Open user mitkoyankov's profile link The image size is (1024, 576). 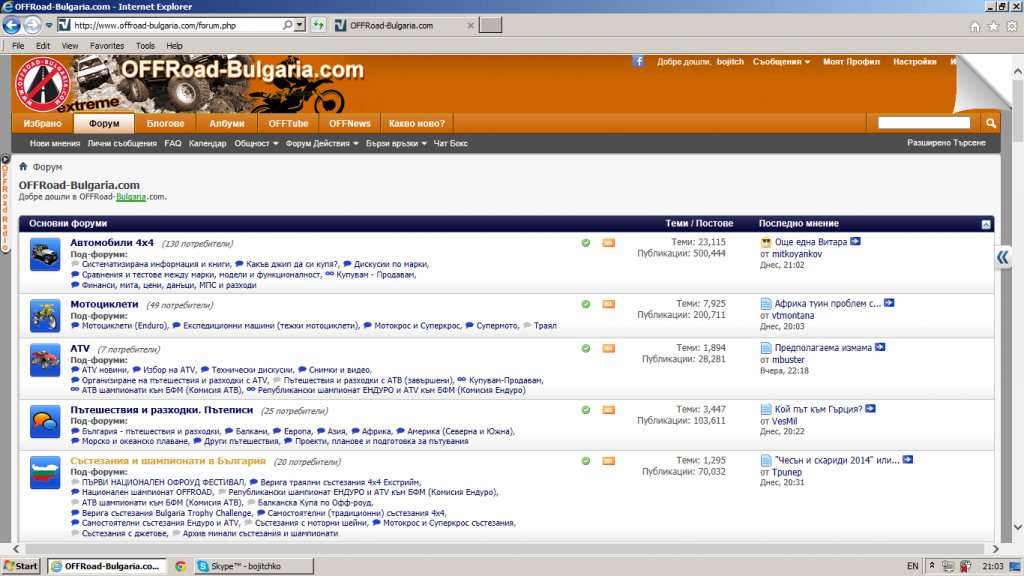click(x=797, y=253)
